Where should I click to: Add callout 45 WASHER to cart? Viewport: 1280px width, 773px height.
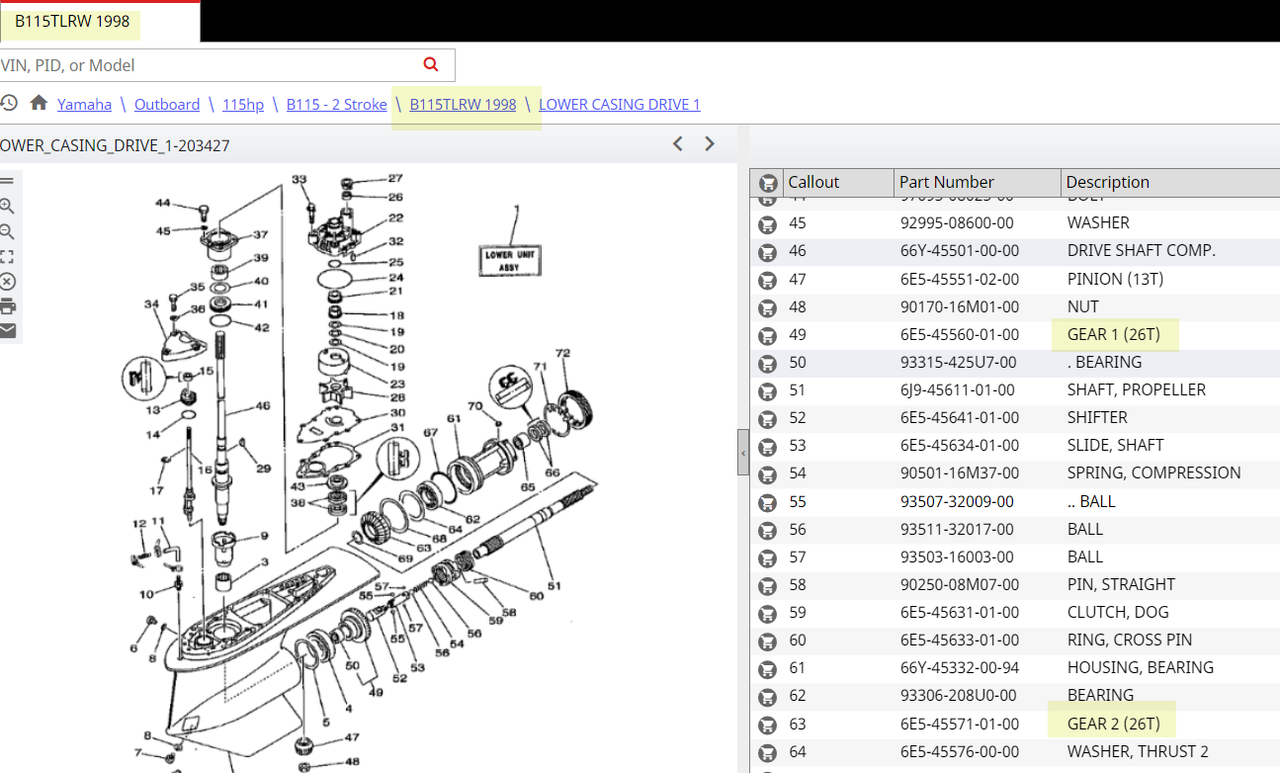(767, 224)
